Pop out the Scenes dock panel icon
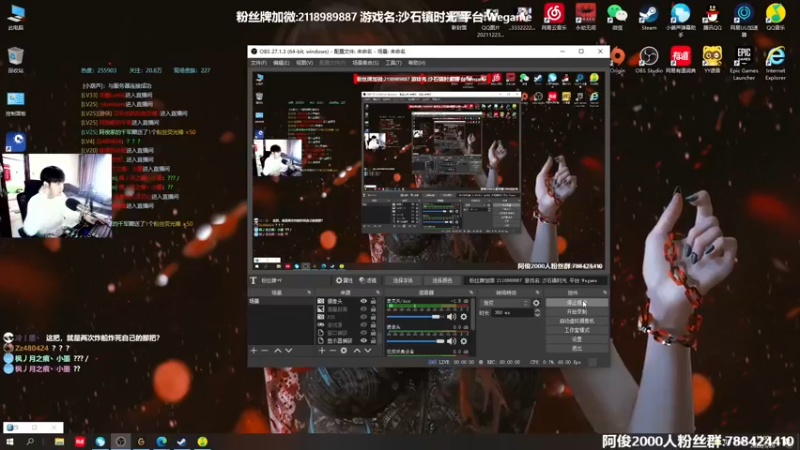800x450 pixels. tap(309, 293)
